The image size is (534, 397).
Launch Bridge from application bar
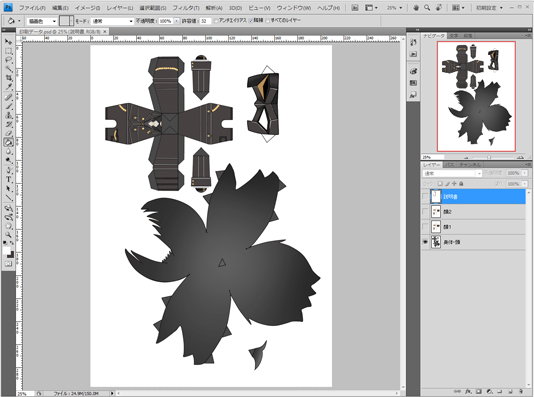pos(355,7)
